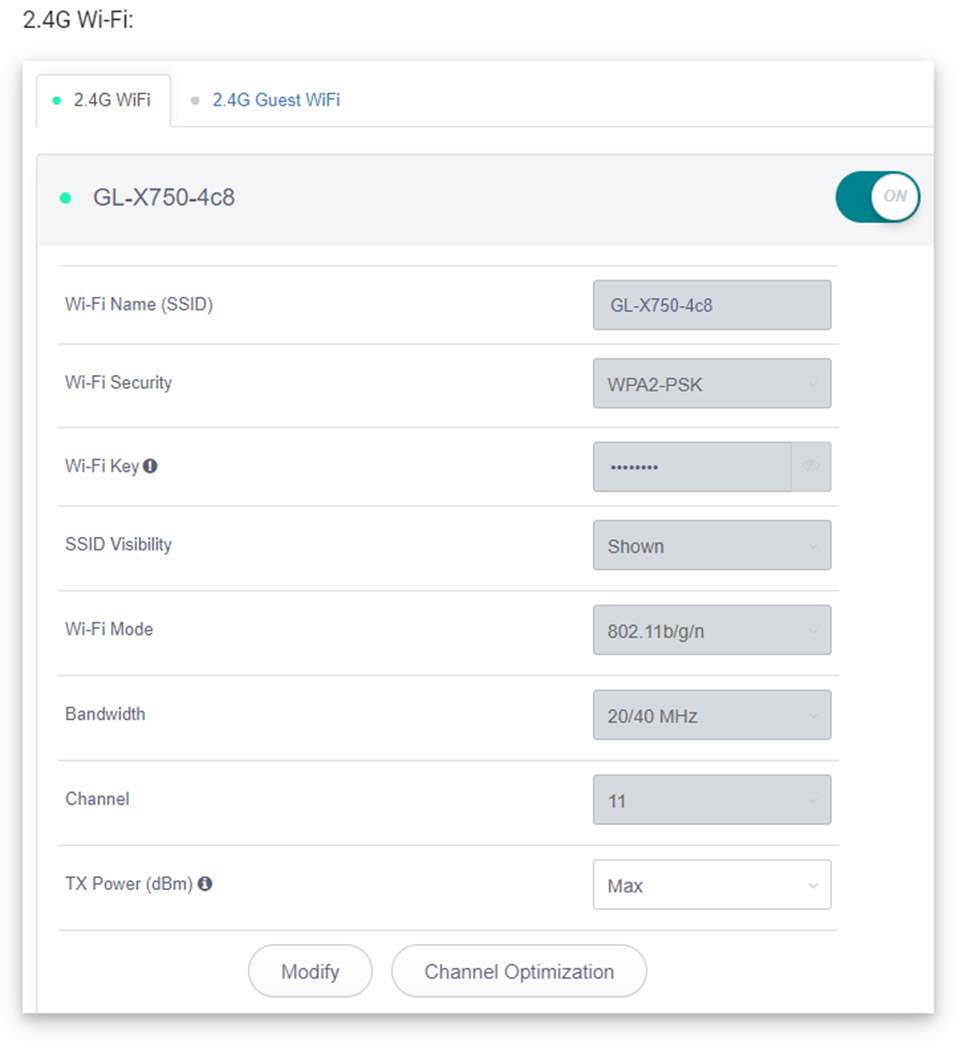Open the Wi-Fi Mode dropdown
This screenshot has height=1049, width=975.
click(712, 630)
